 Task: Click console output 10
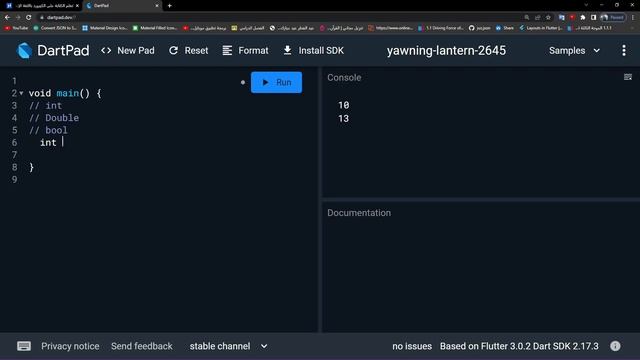344,105
